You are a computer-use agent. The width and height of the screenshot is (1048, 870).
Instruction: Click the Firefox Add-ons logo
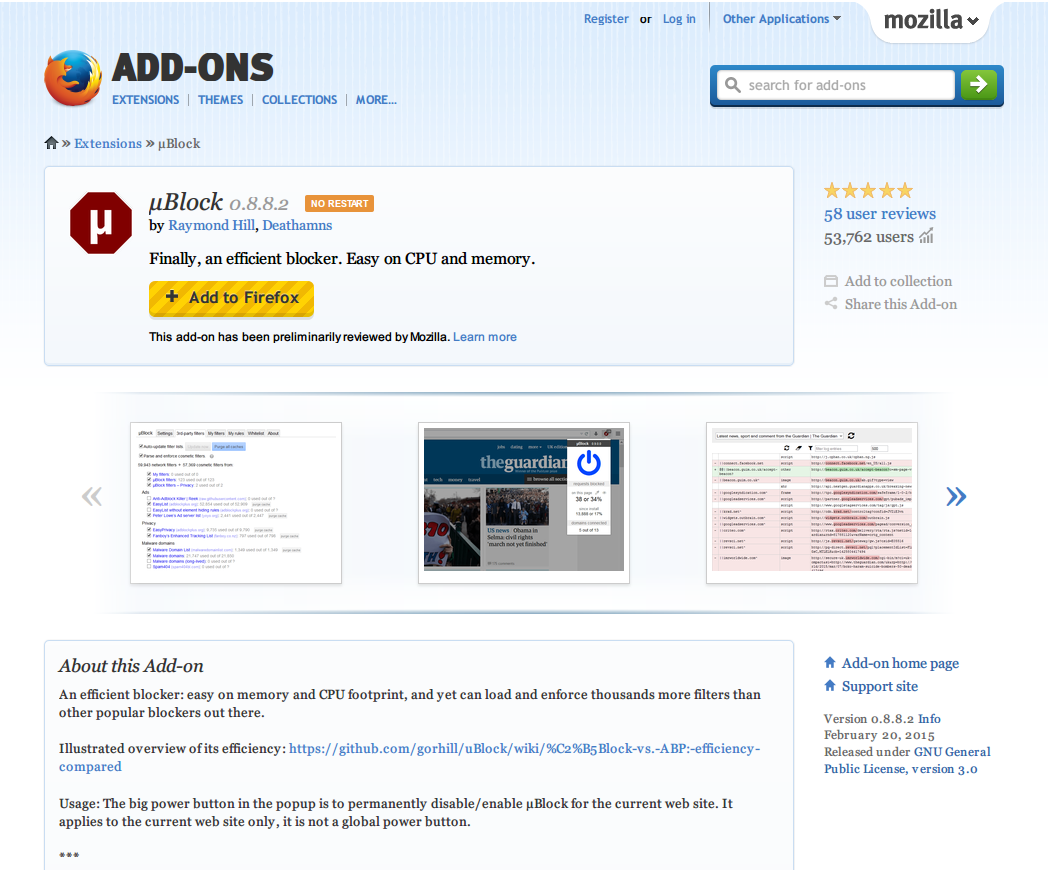pyautogui.click(x=71, y=78)
